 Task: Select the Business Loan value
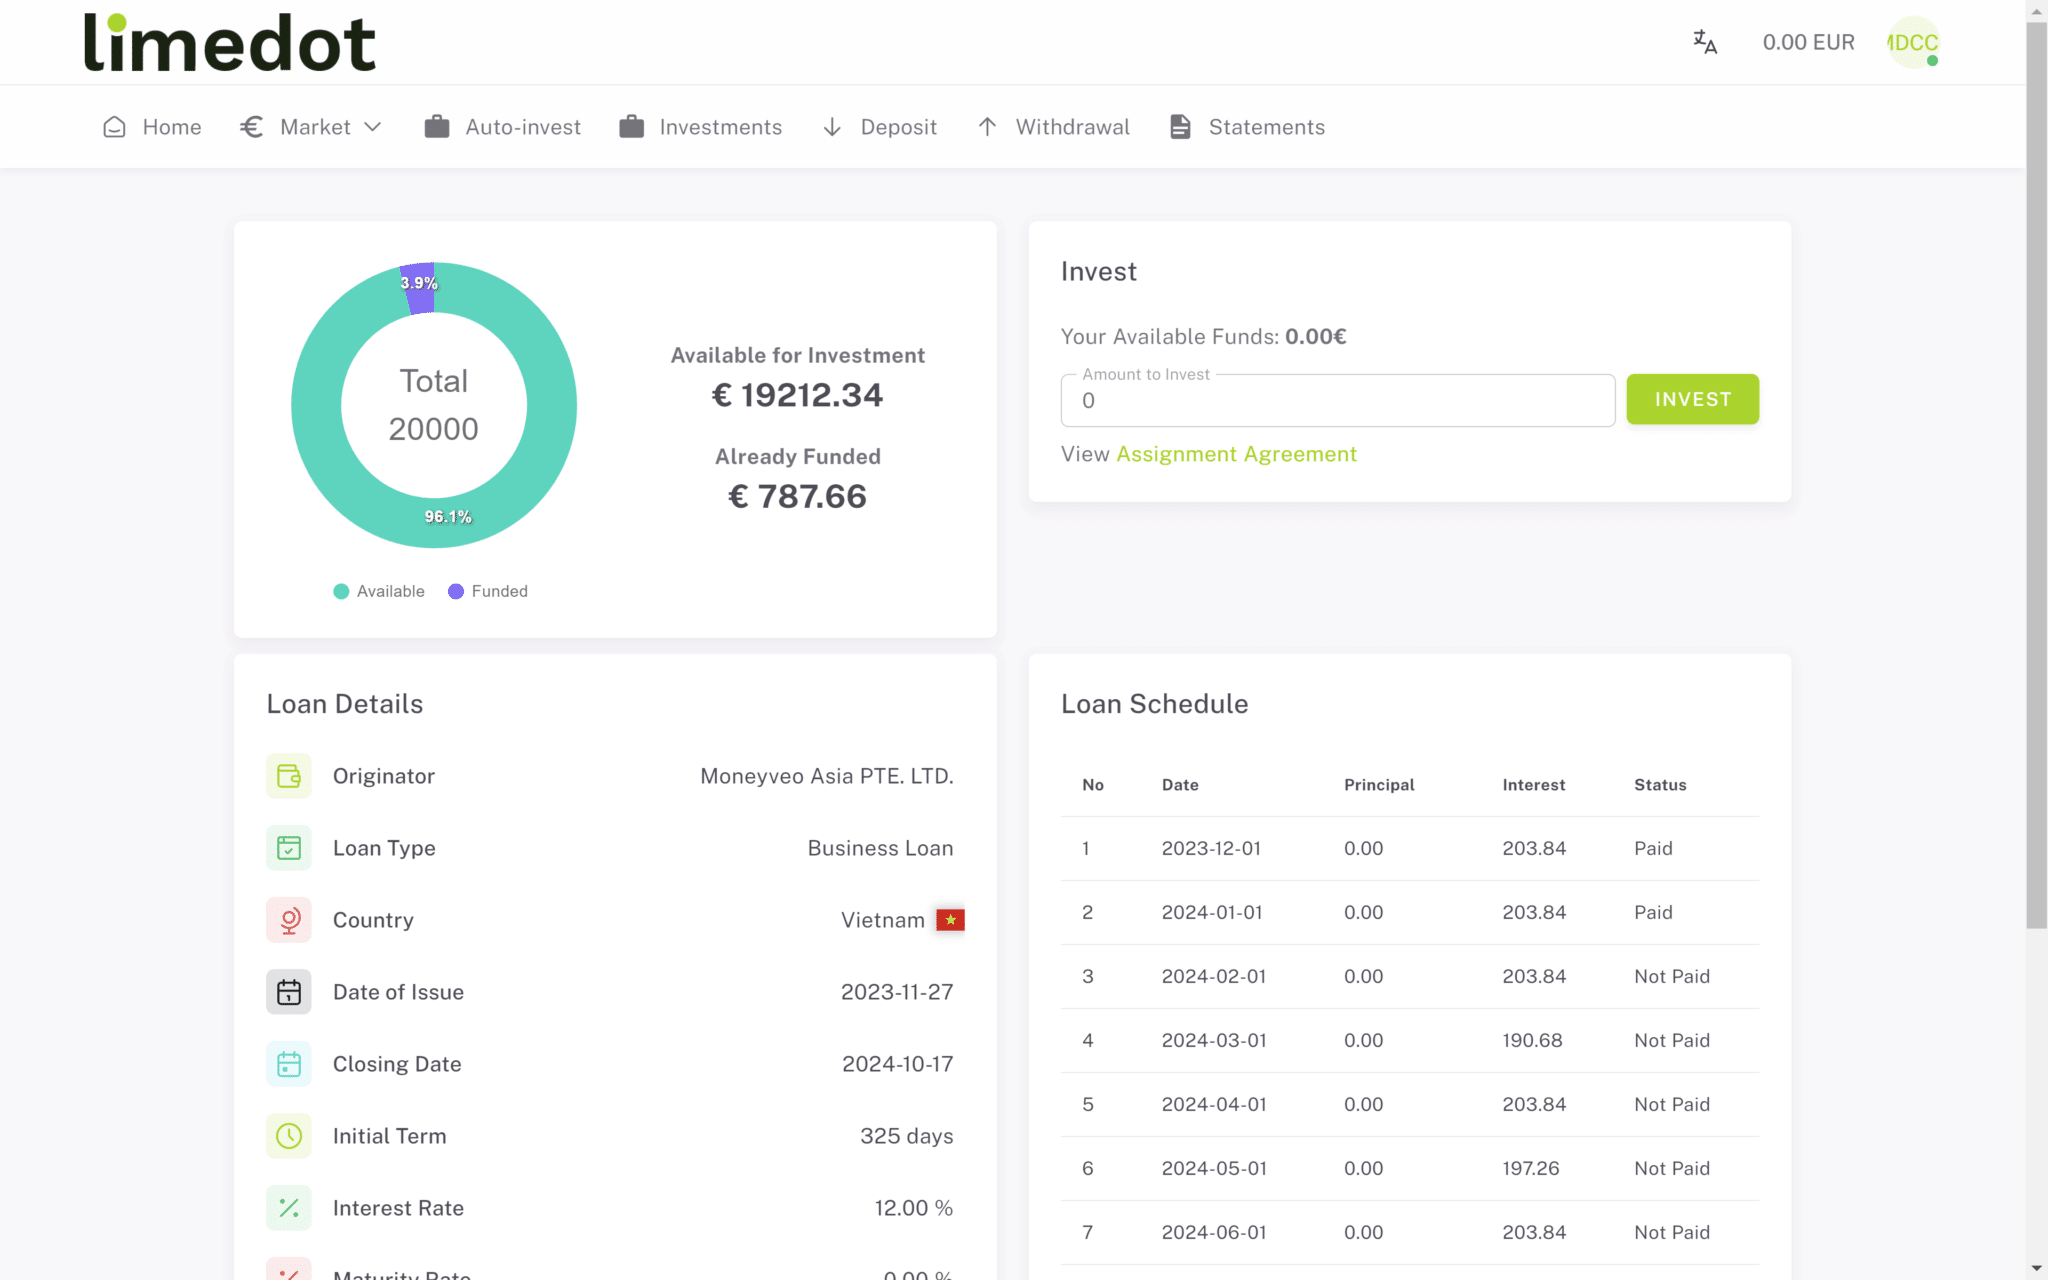(x=880, y=848)
